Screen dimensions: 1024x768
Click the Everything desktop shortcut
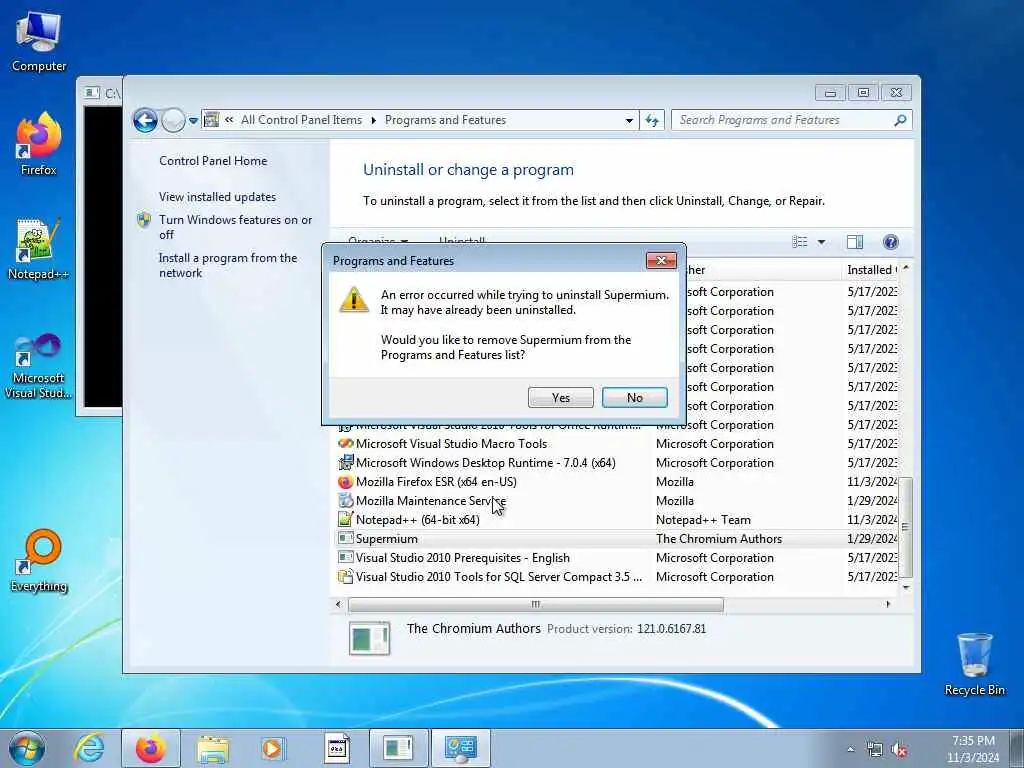[x=39, y=561]
